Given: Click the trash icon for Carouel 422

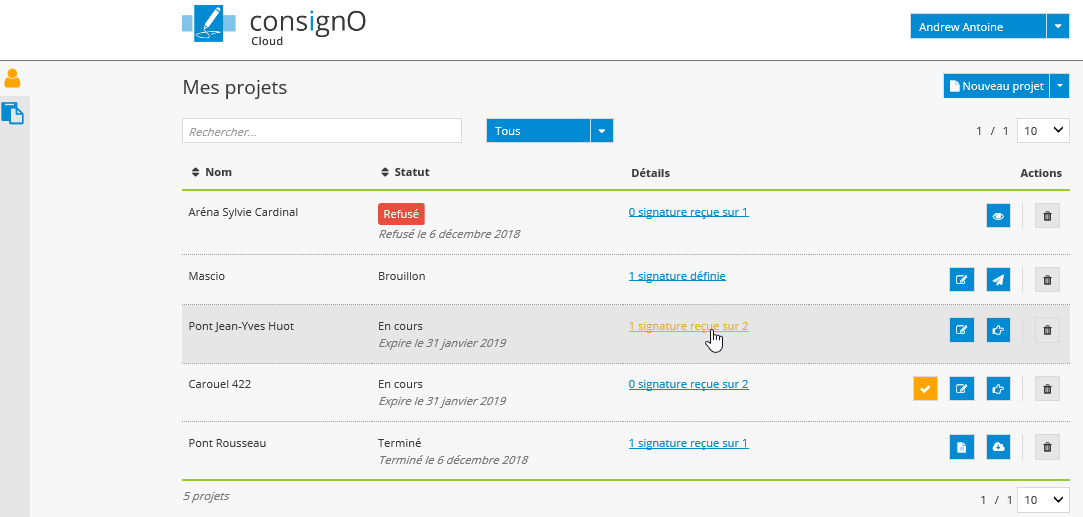Looking at the screenshot, I should point(1047,389).
